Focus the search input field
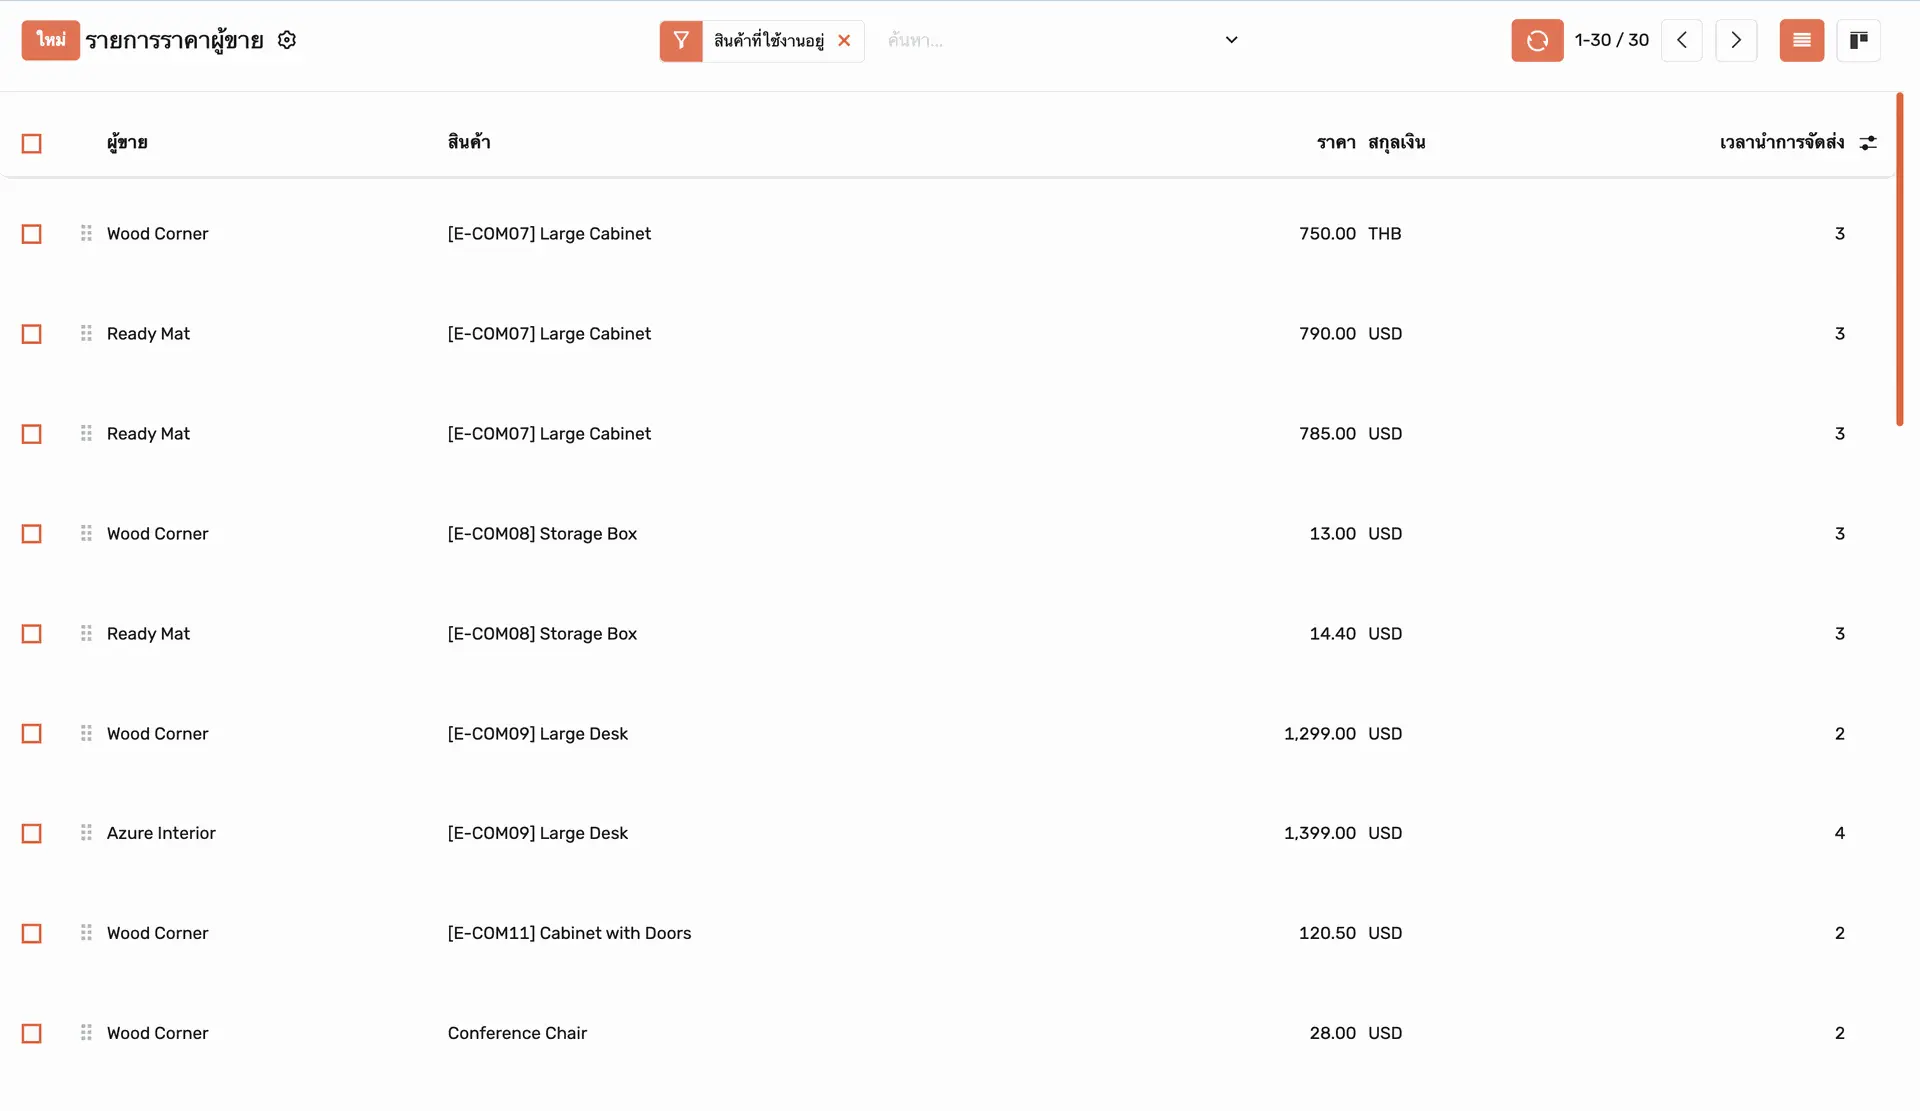This screenshot has width=1920, height=1111. 1050,41
